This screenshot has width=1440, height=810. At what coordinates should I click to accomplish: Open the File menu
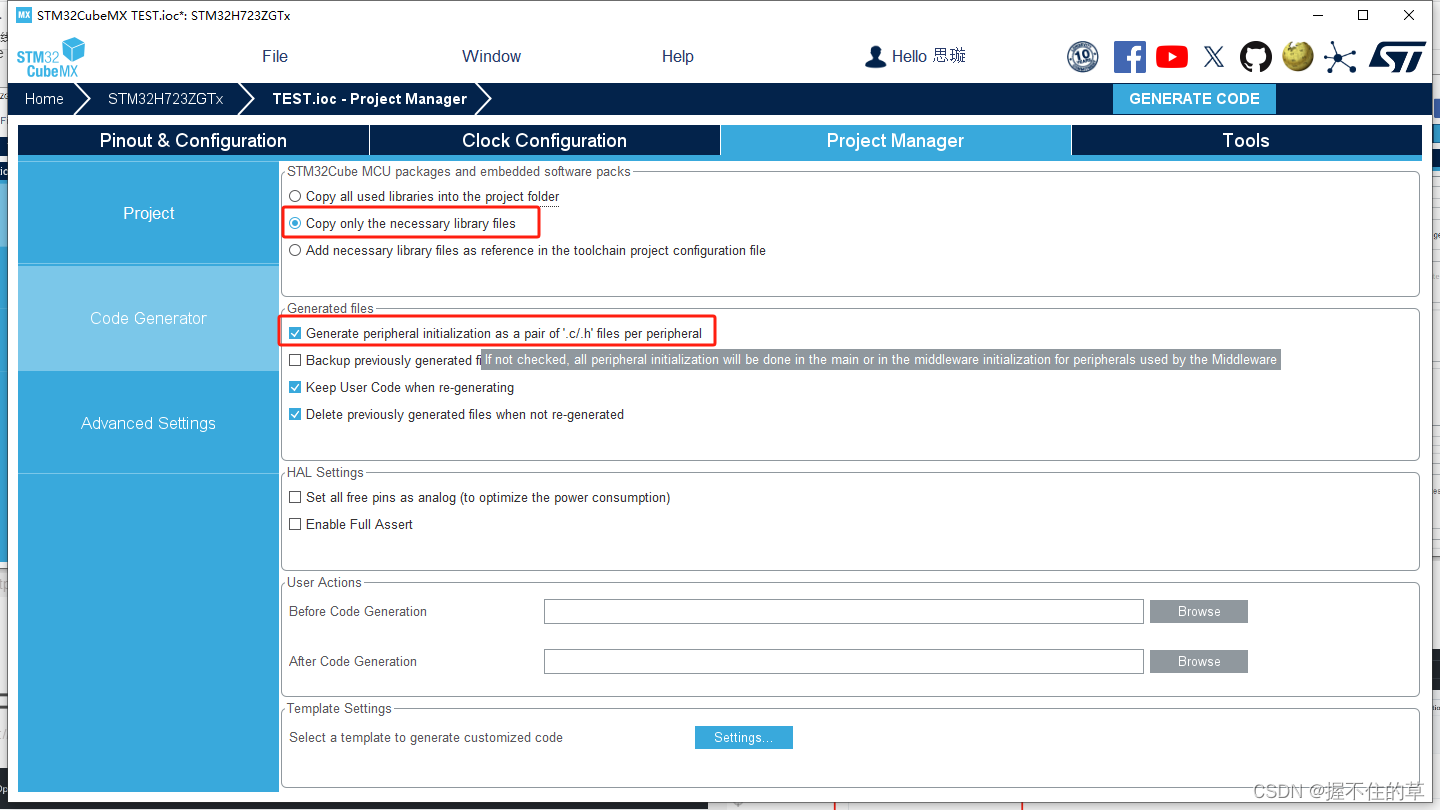tap(275, 56)
